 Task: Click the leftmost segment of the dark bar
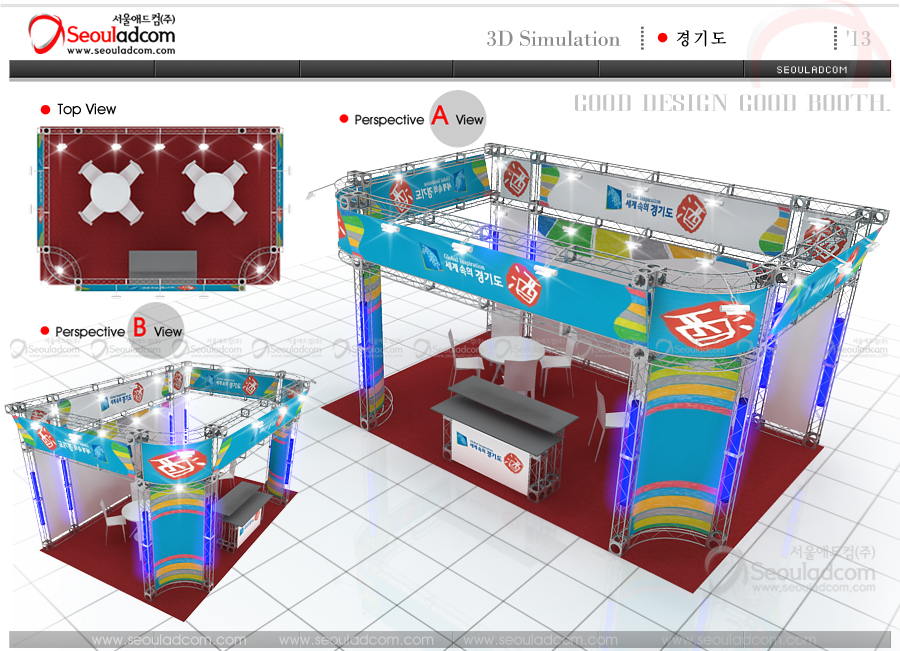point(82,69)
